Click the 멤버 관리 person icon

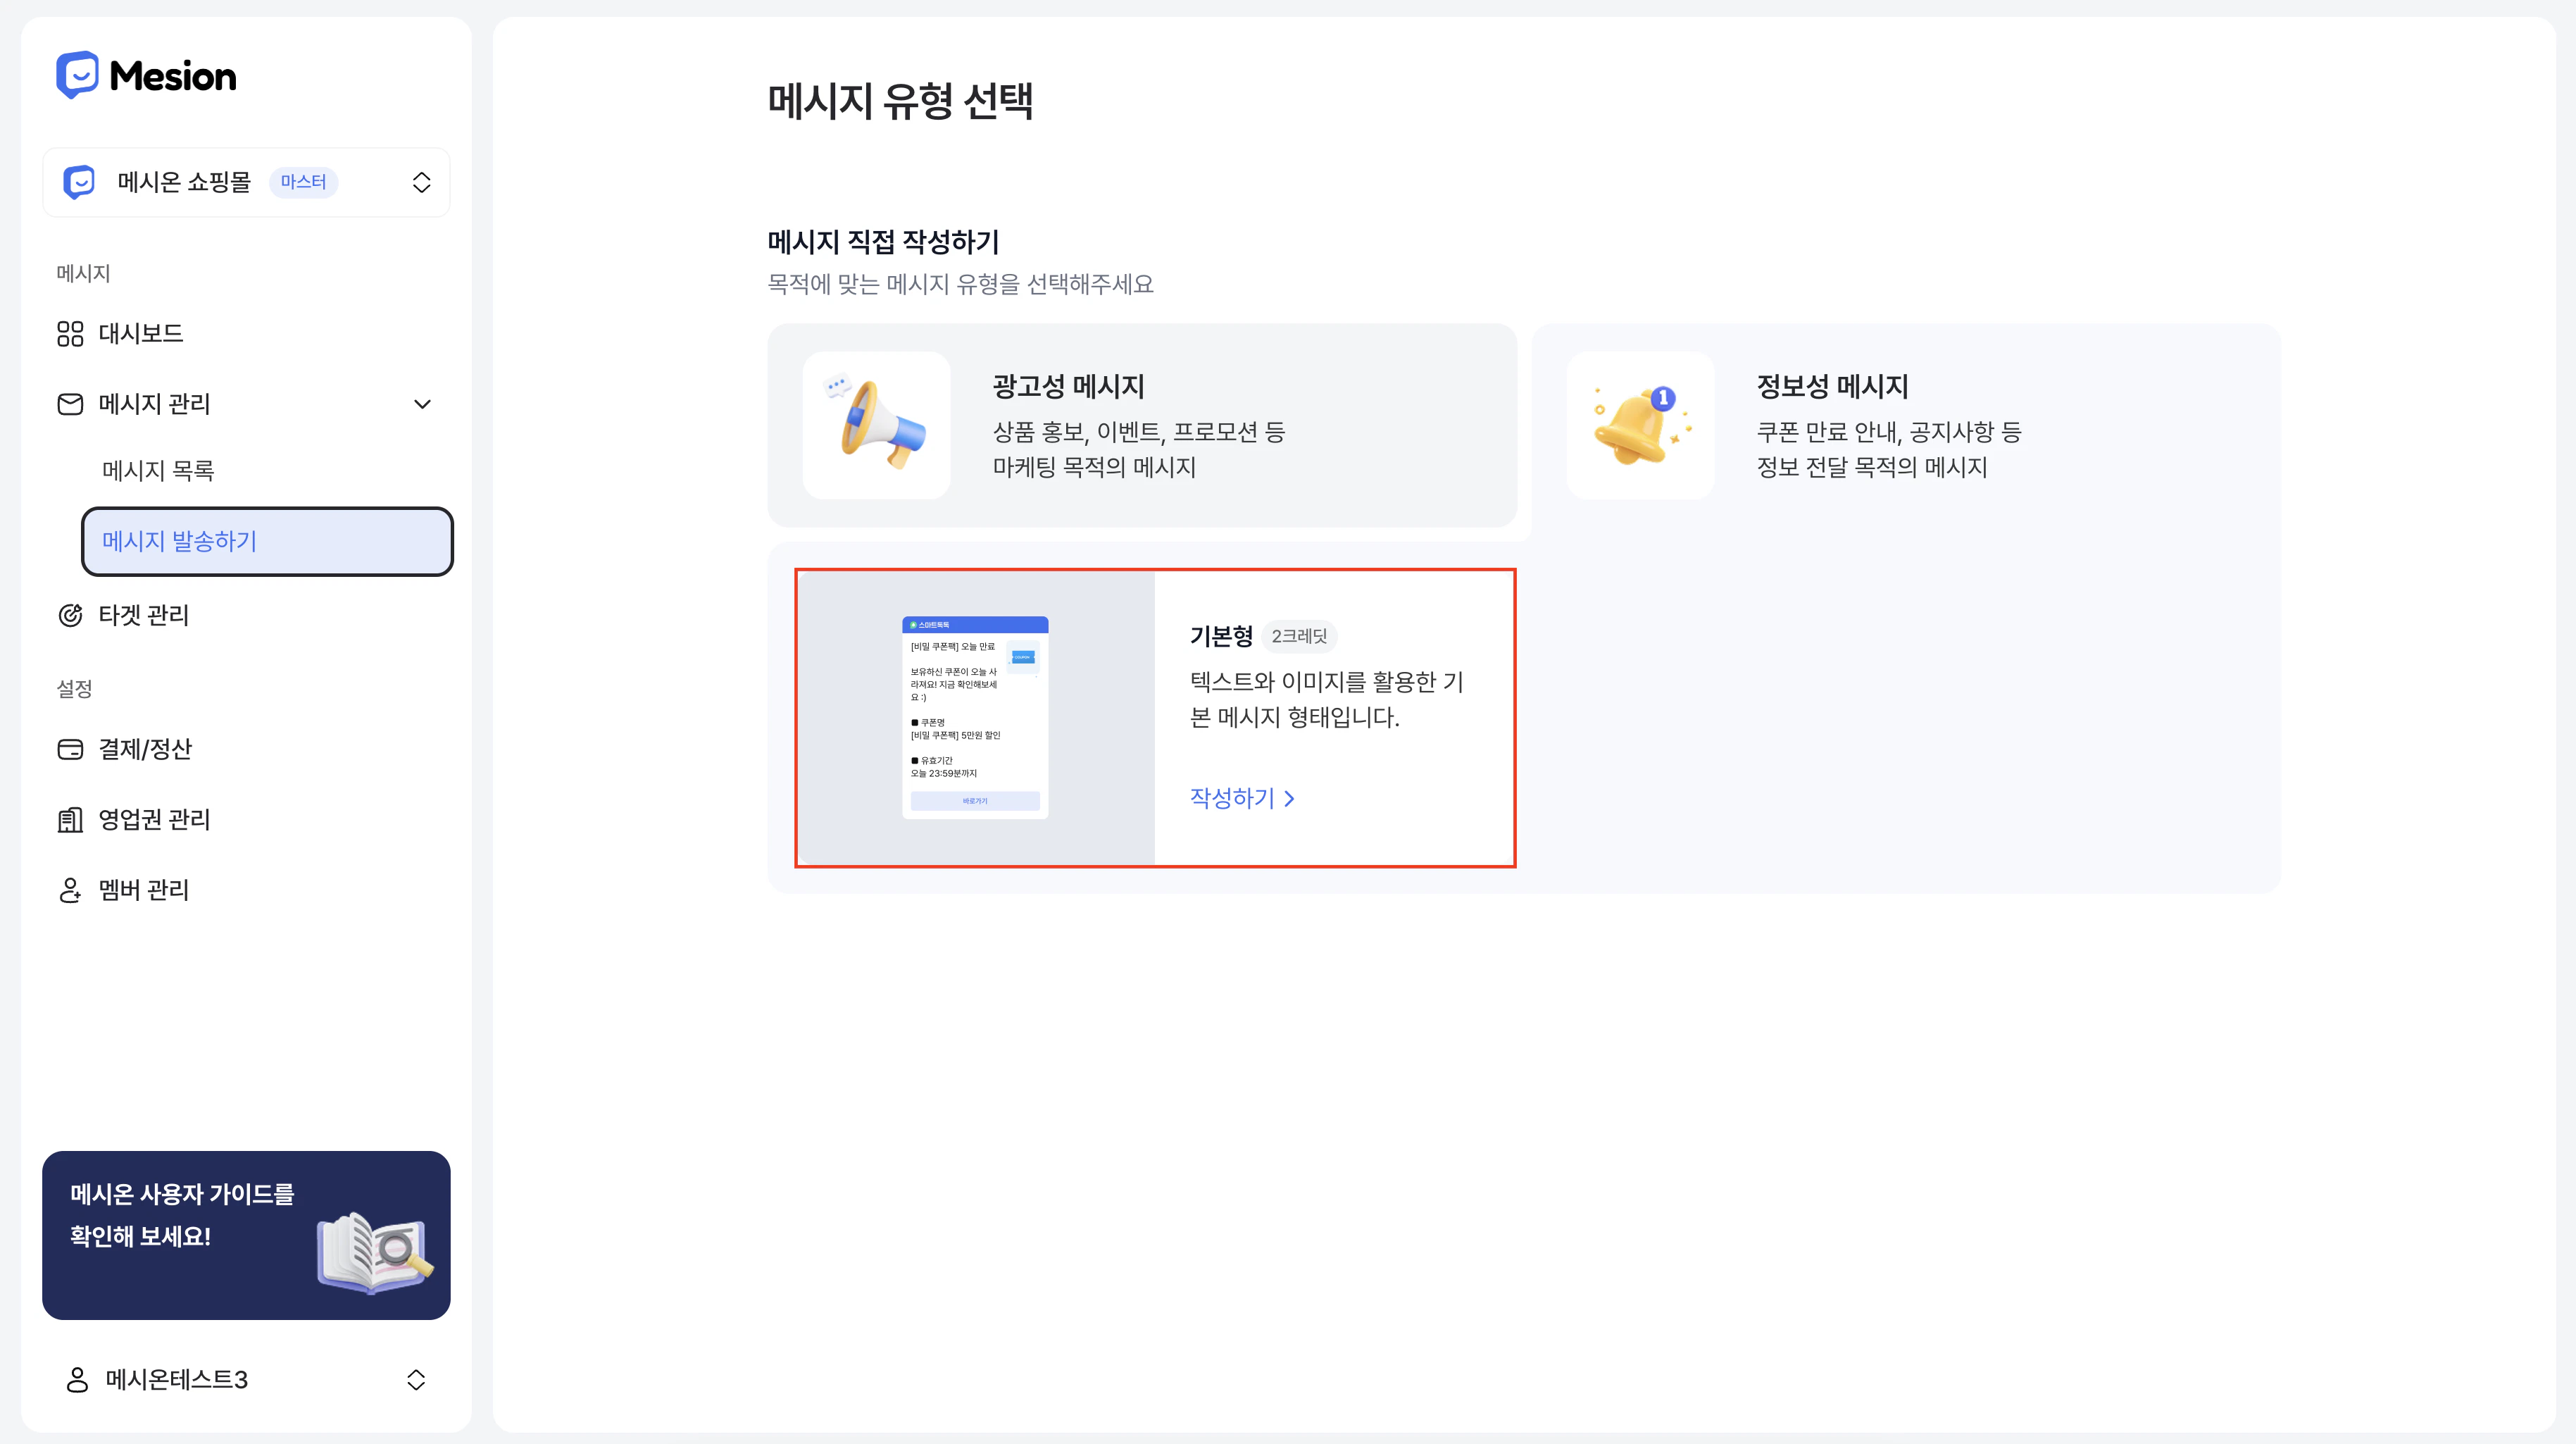click(69, 890)
